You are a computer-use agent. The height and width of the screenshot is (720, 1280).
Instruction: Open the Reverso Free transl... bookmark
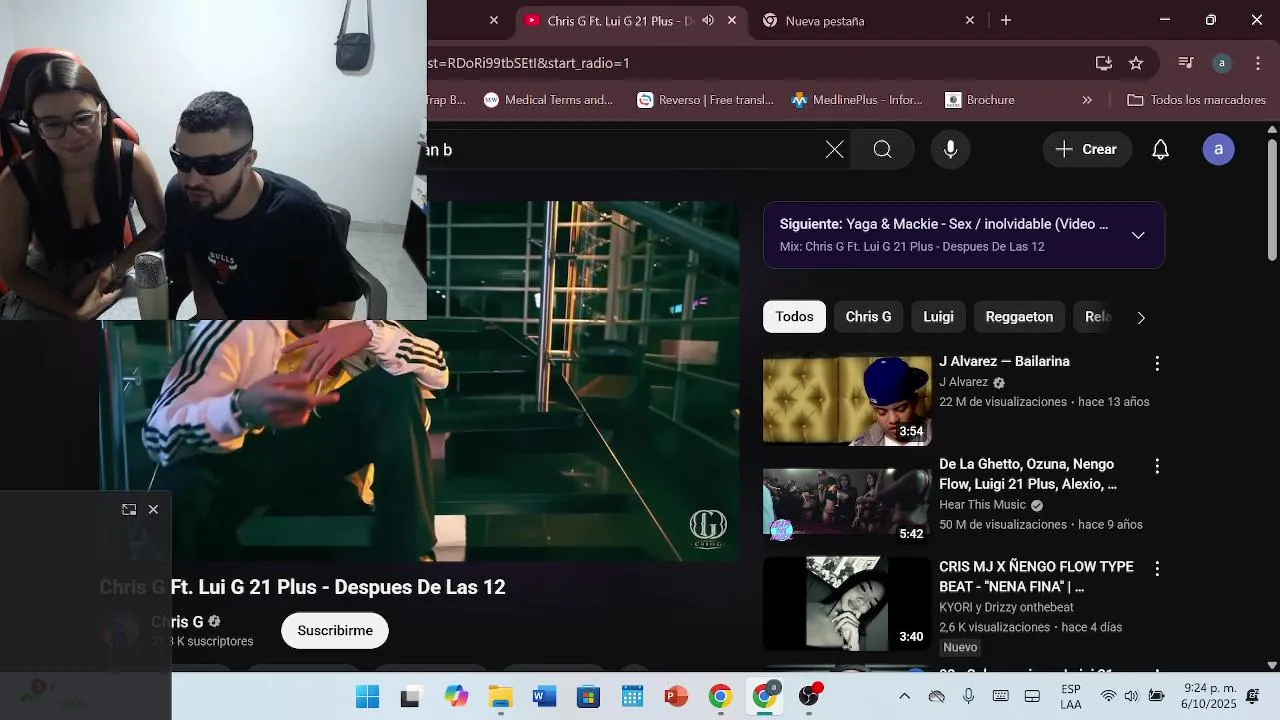[706, 100]
